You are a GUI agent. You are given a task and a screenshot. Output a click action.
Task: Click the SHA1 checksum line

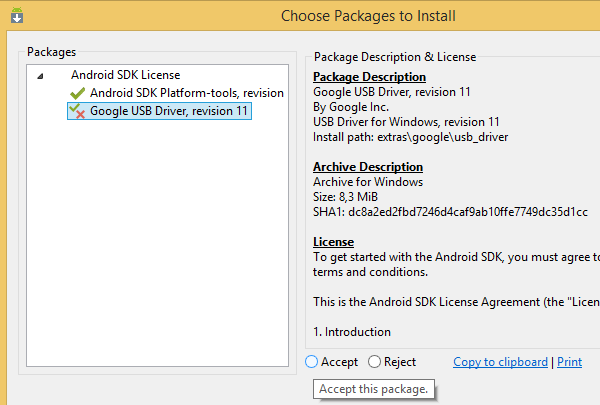pos(450,212)
